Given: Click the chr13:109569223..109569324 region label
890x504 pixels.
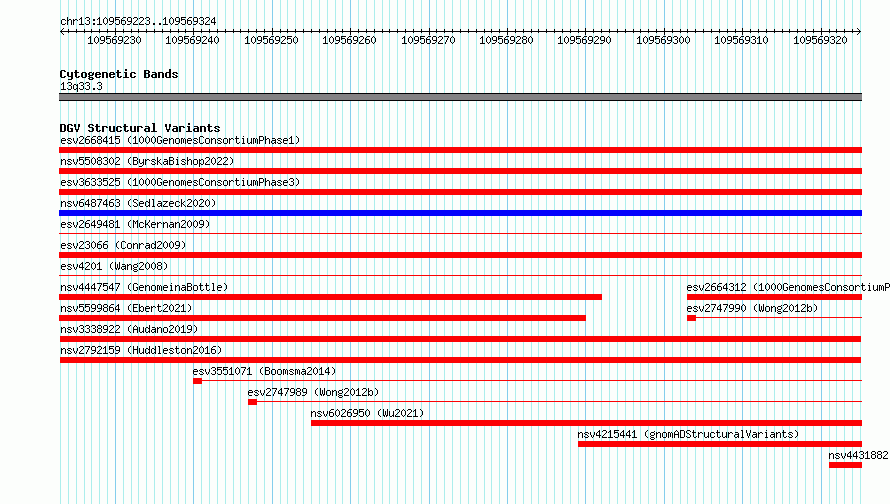Looking at the screenshot, I should point(138,21).
